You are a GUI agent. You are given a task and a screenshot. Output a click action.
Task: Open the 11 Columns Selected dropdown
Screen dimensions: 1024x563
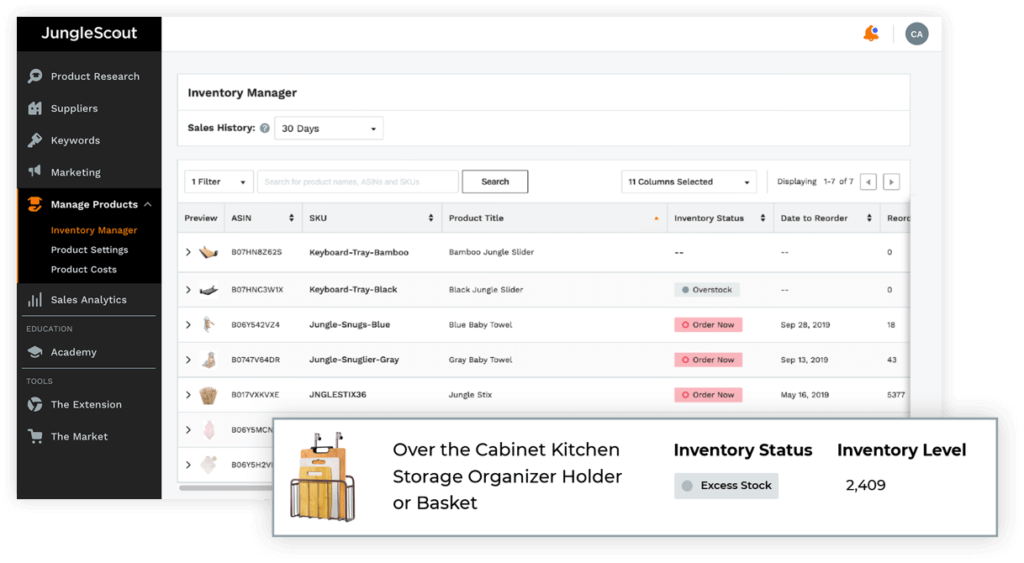coord(688,182)
